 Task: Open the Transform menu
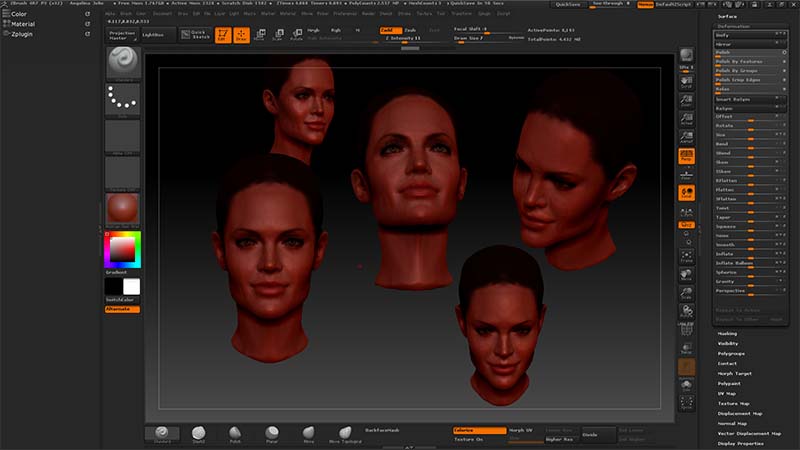pos(461,13)
